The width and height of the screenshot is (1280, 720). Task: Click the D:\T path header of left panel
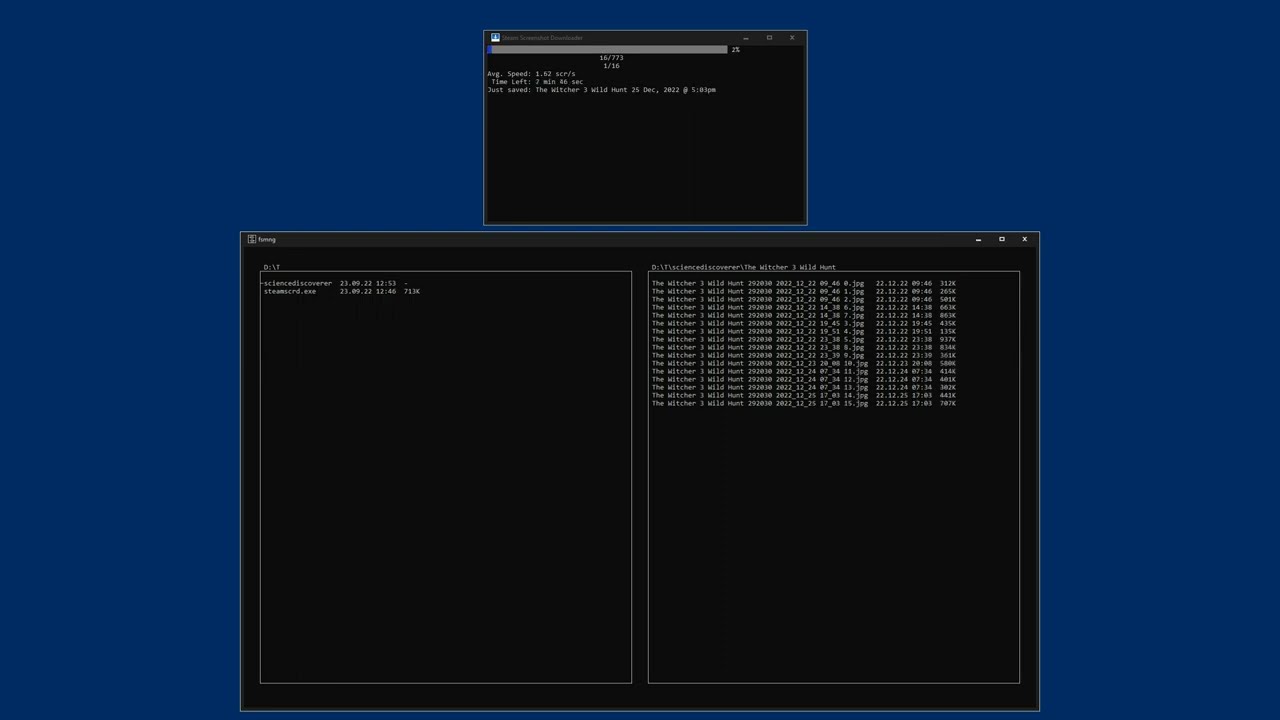(x=272, y=267)
